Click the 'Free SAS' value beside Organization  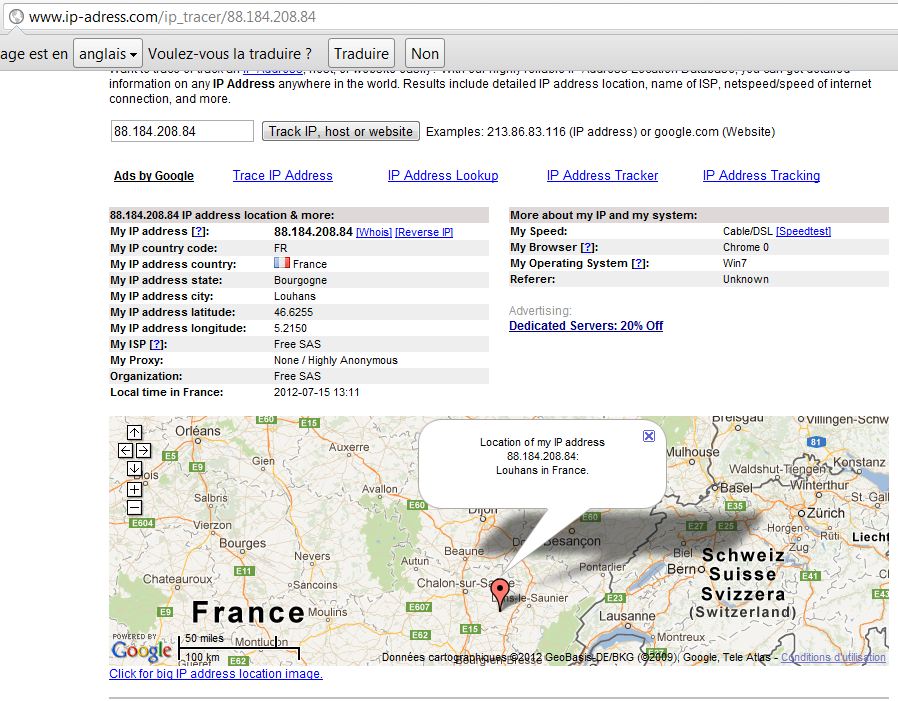pos(297,376)
